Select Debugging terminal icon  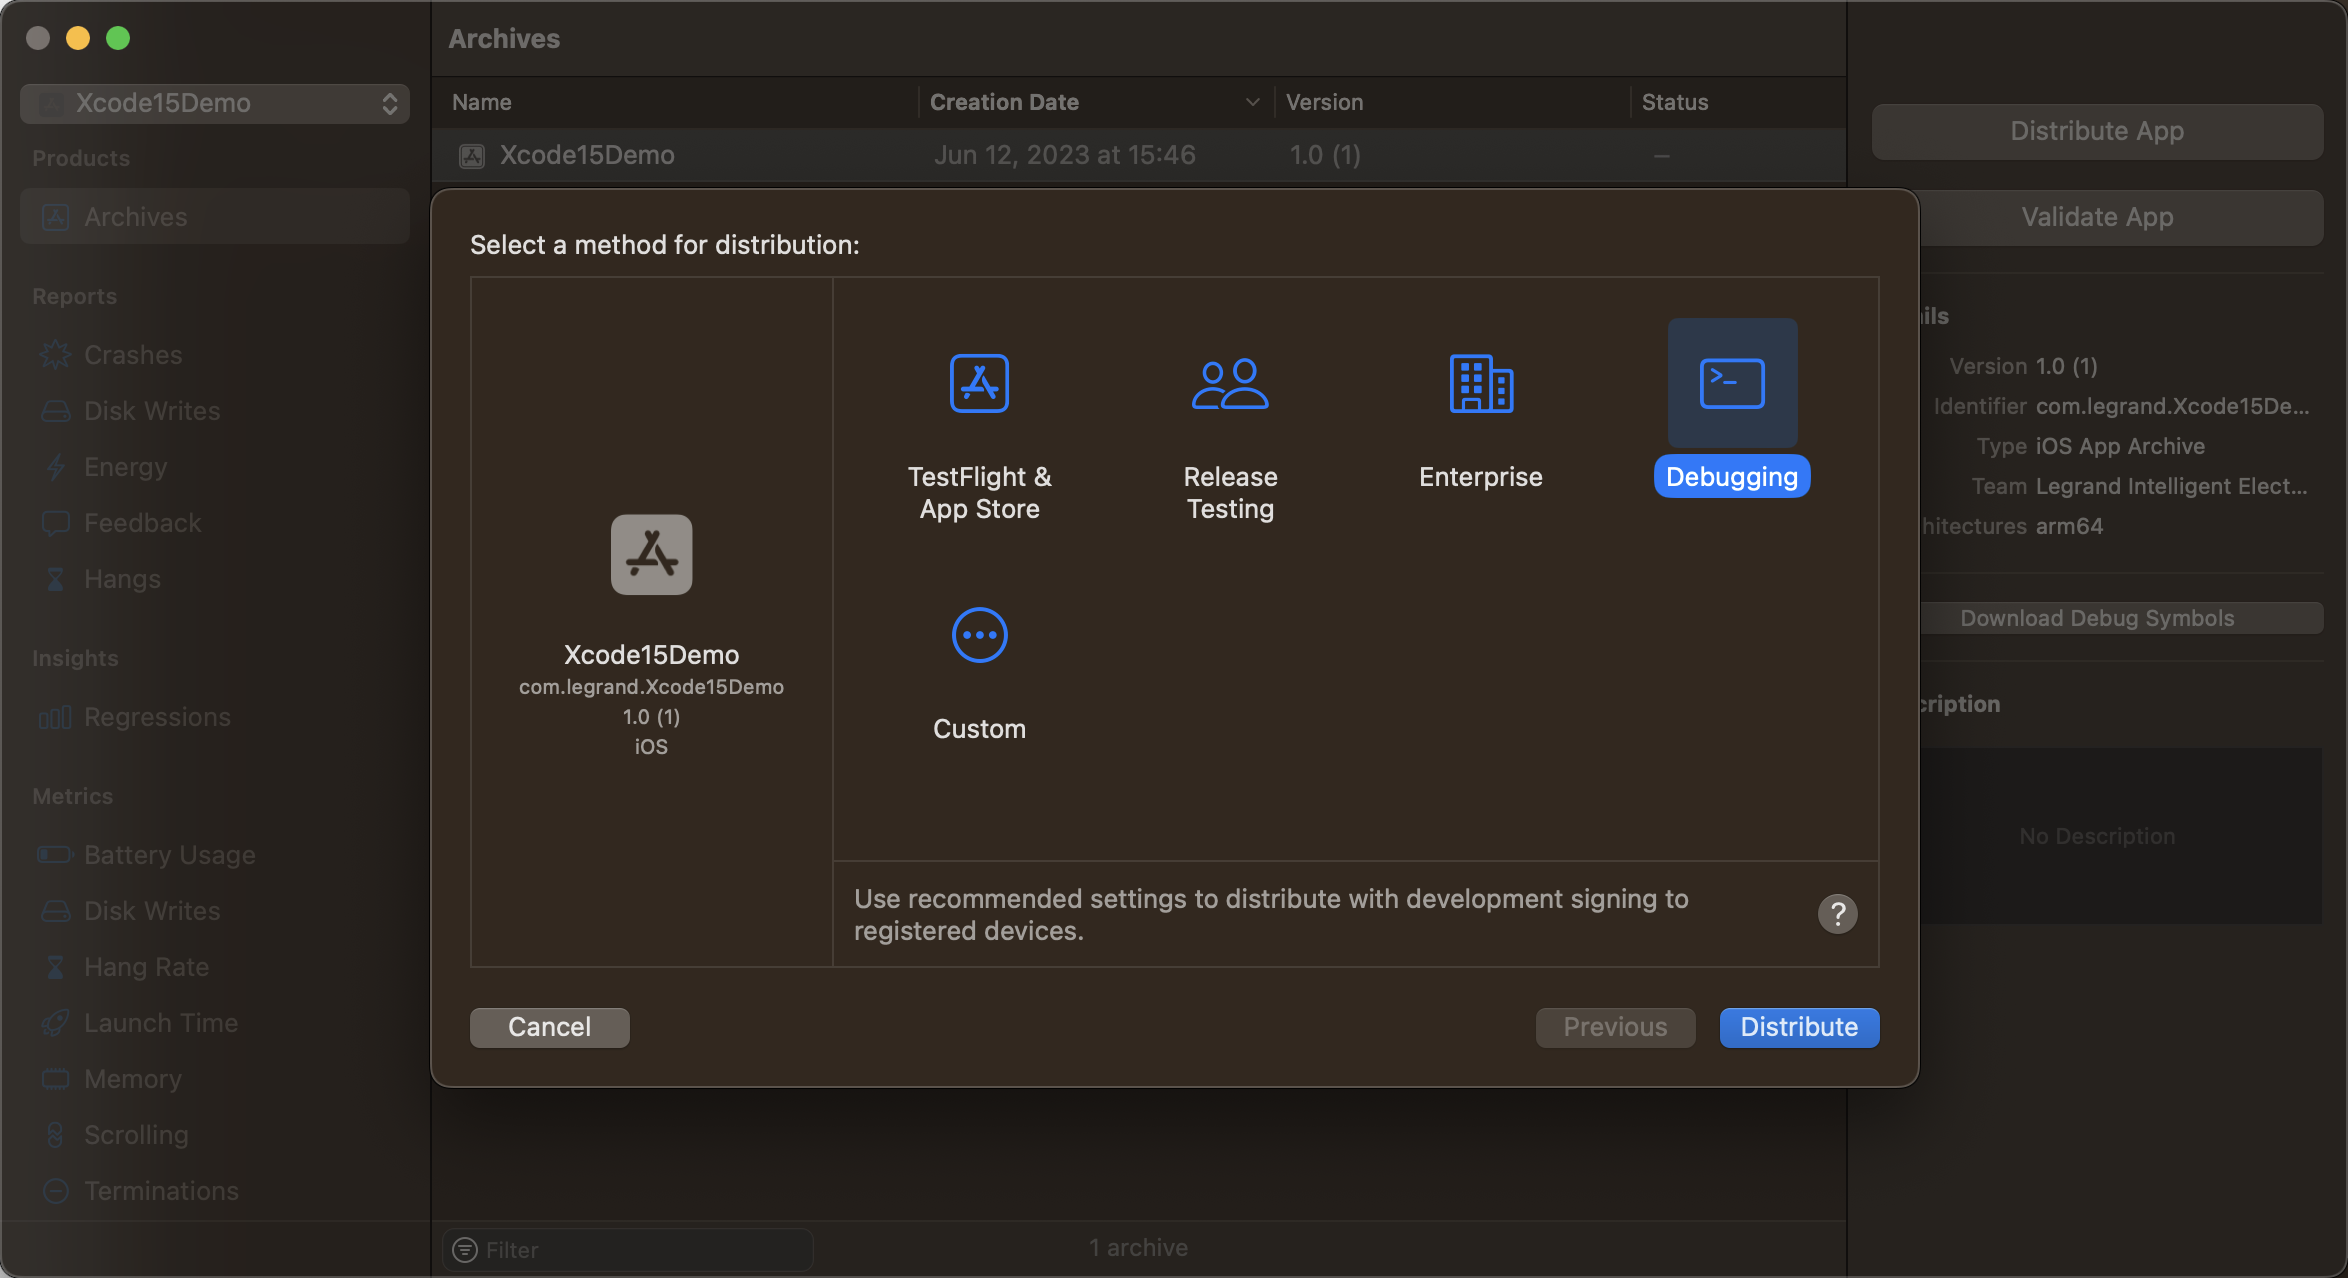[1732, 383]
